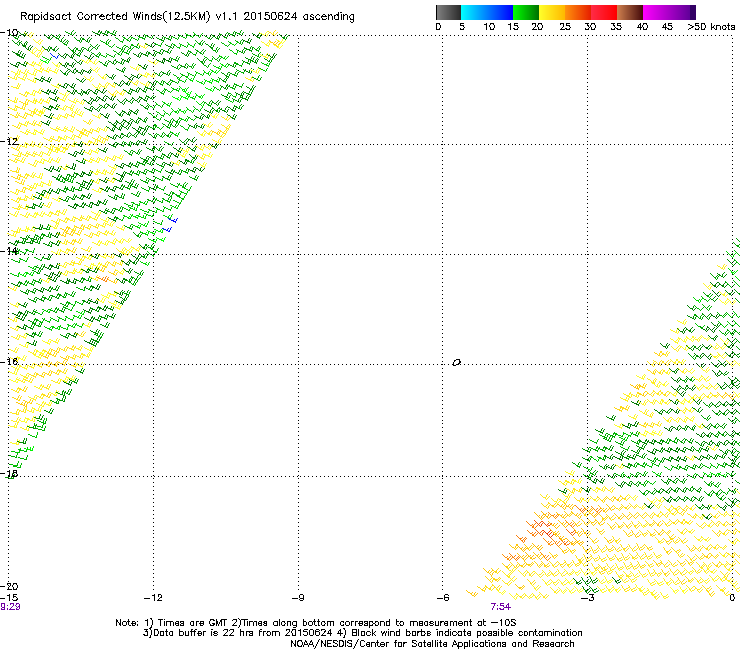Click the '-15' longitude axis label

(9, 598)
